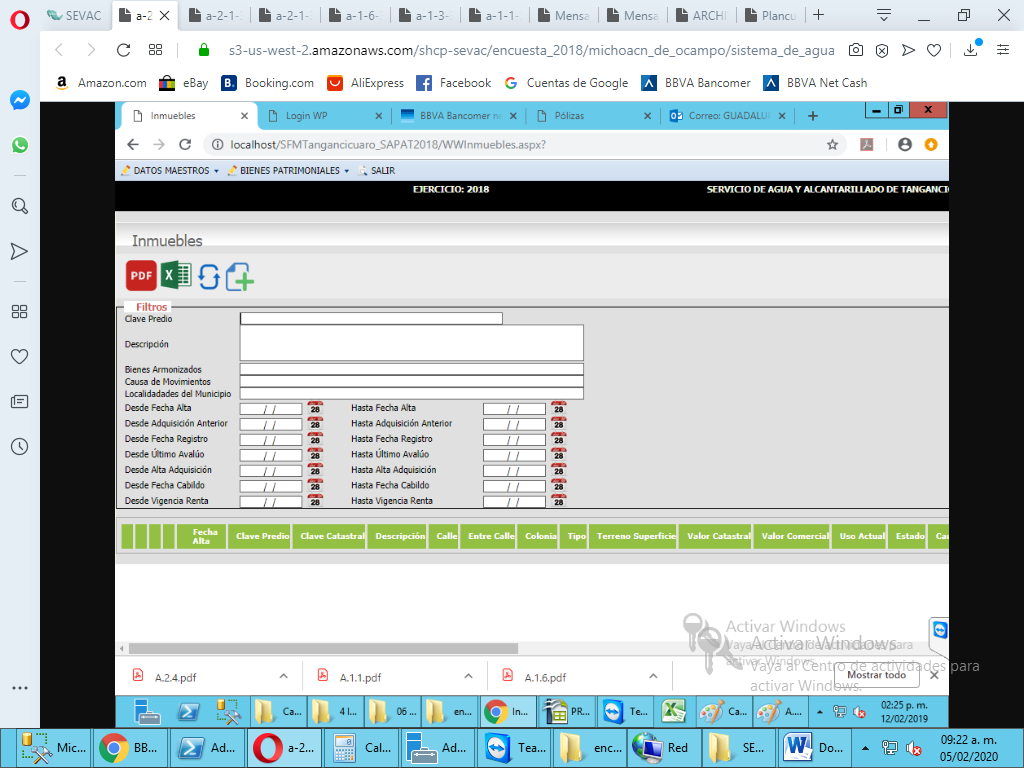
Task: Show hidden tray icons on Windows taskbar
Action: tap(865, 748)
